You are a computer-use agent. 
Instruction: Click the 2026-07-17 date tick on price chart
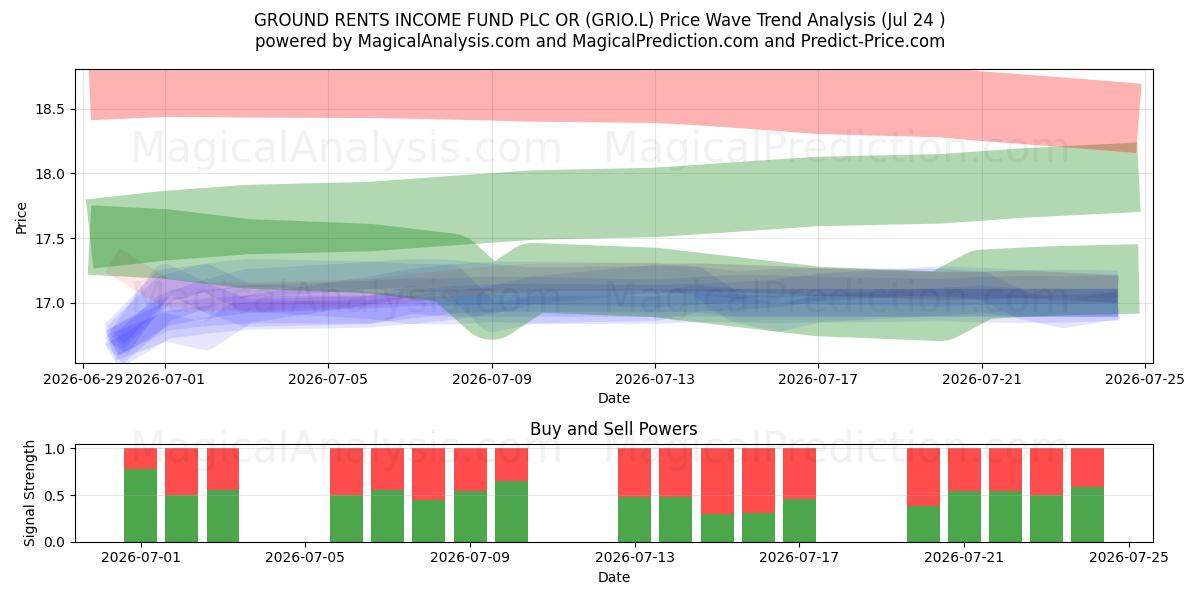coord(818,379)
